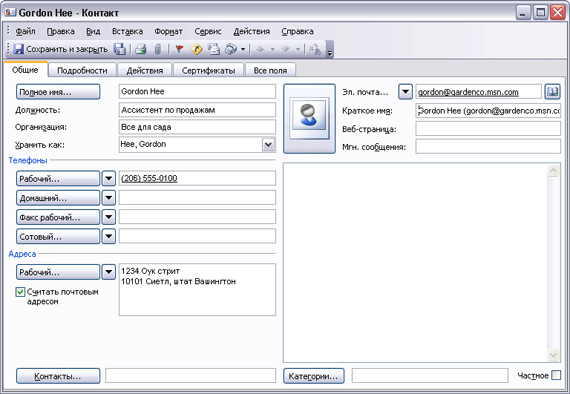Open the Хранить как dropdown
The image size is (570, 394).
click(268, 145)
